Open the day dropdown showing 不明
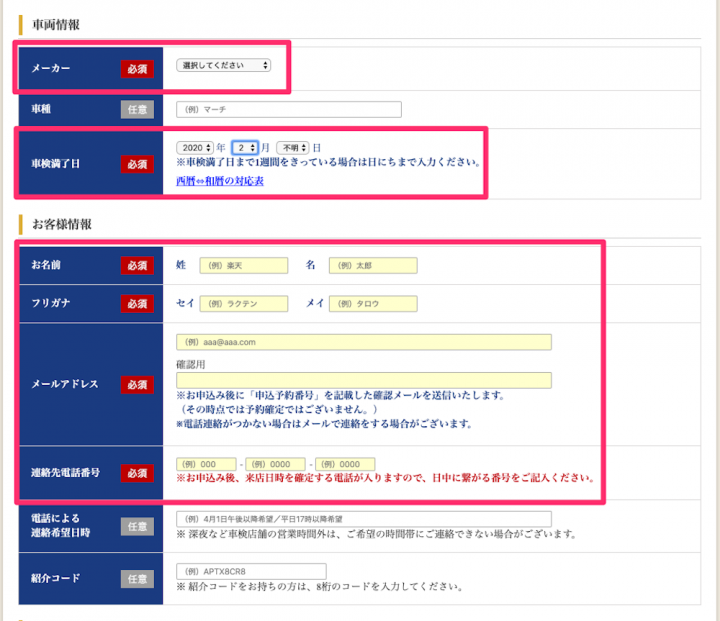The height and width of the screenshot is (621, 720). point(292,147)
